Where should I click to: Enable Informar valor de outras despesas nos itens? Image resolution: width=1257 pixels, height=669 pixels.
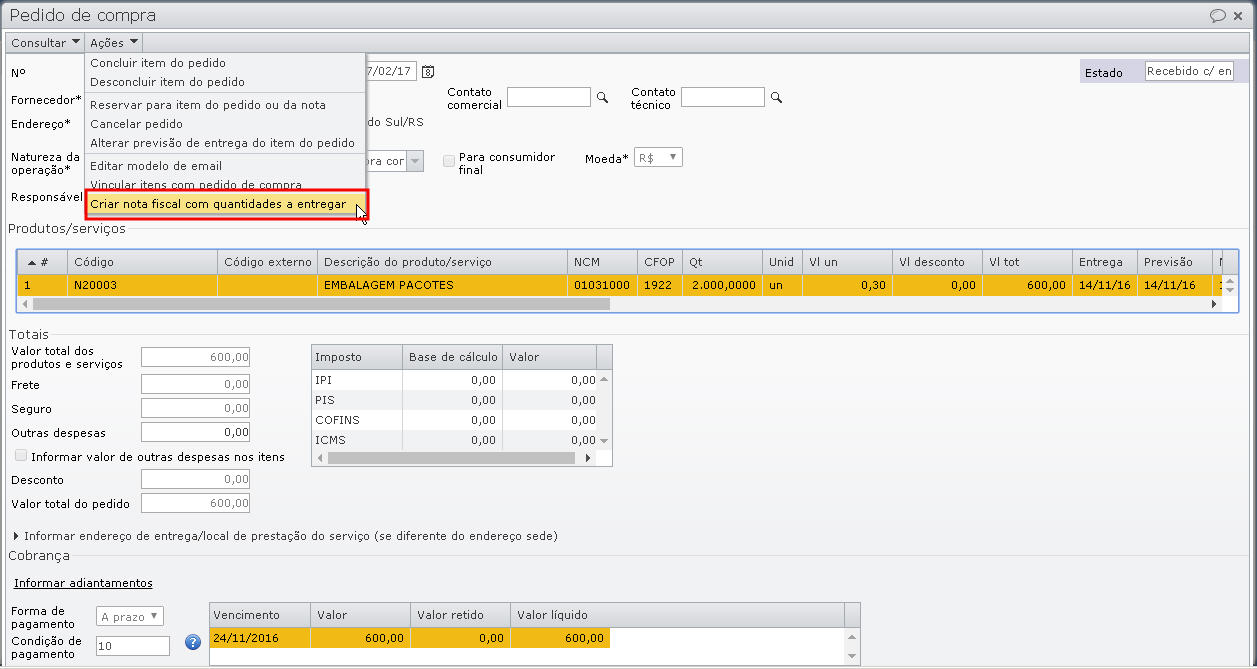[21, 456]
